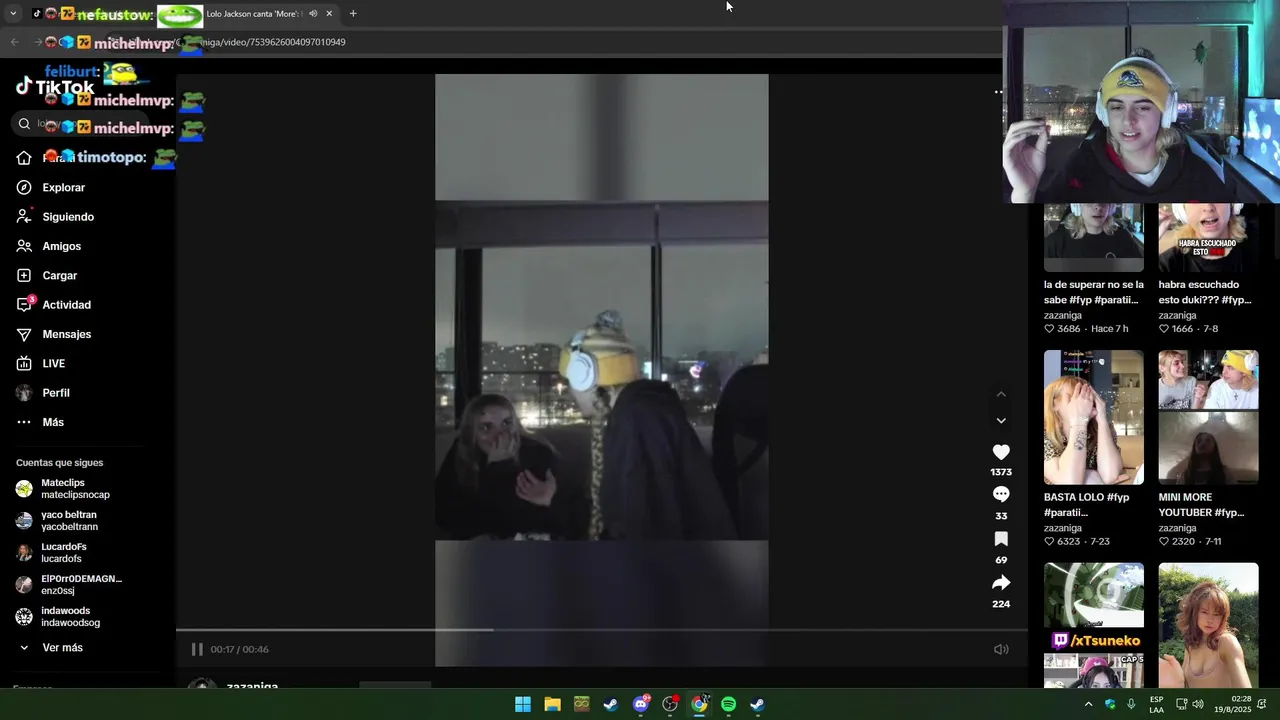Click the Explorar menu label
Screen dimensions: 1280x720
click(x=64, y=187)
